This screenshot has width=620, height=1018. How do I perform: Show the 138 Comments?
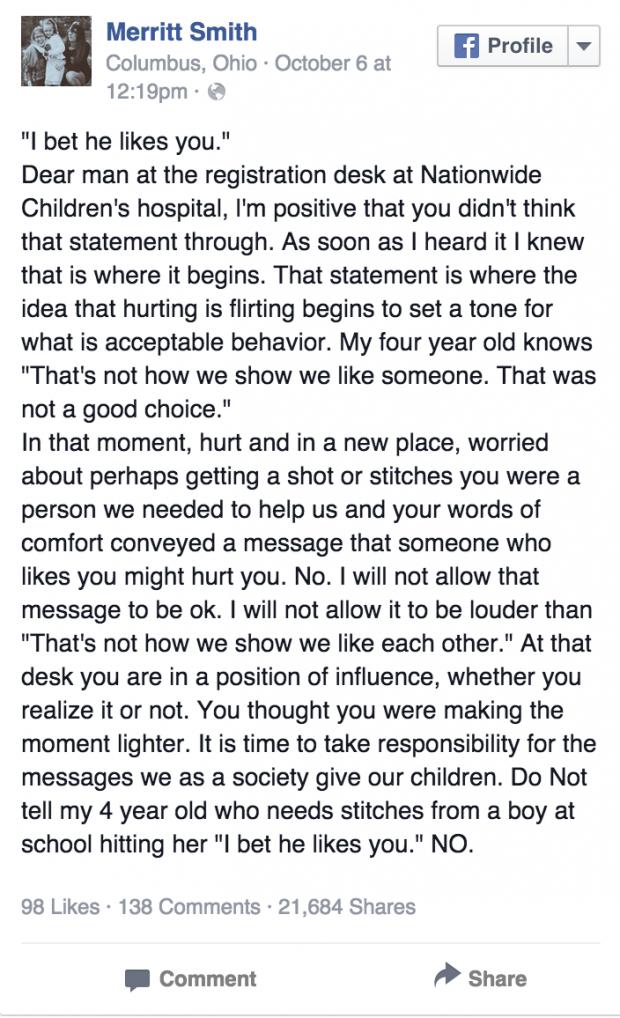click(x=189, y=907)
